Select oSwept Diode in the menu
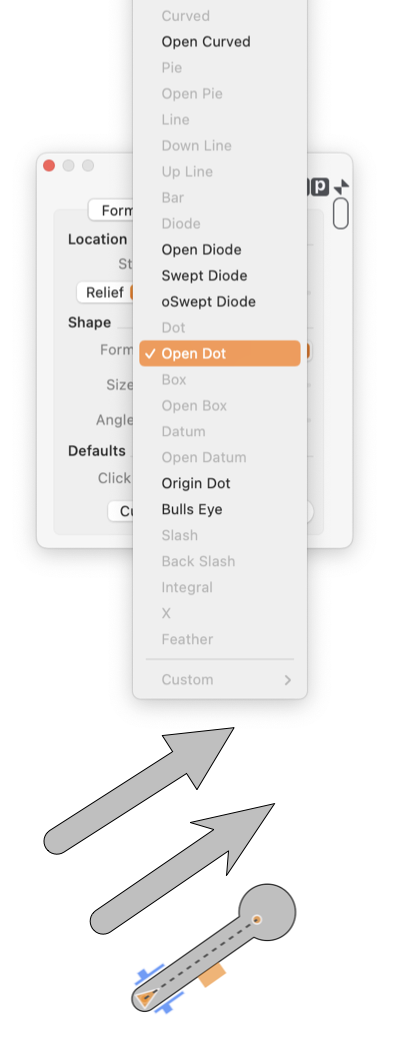 coord(208,302)
